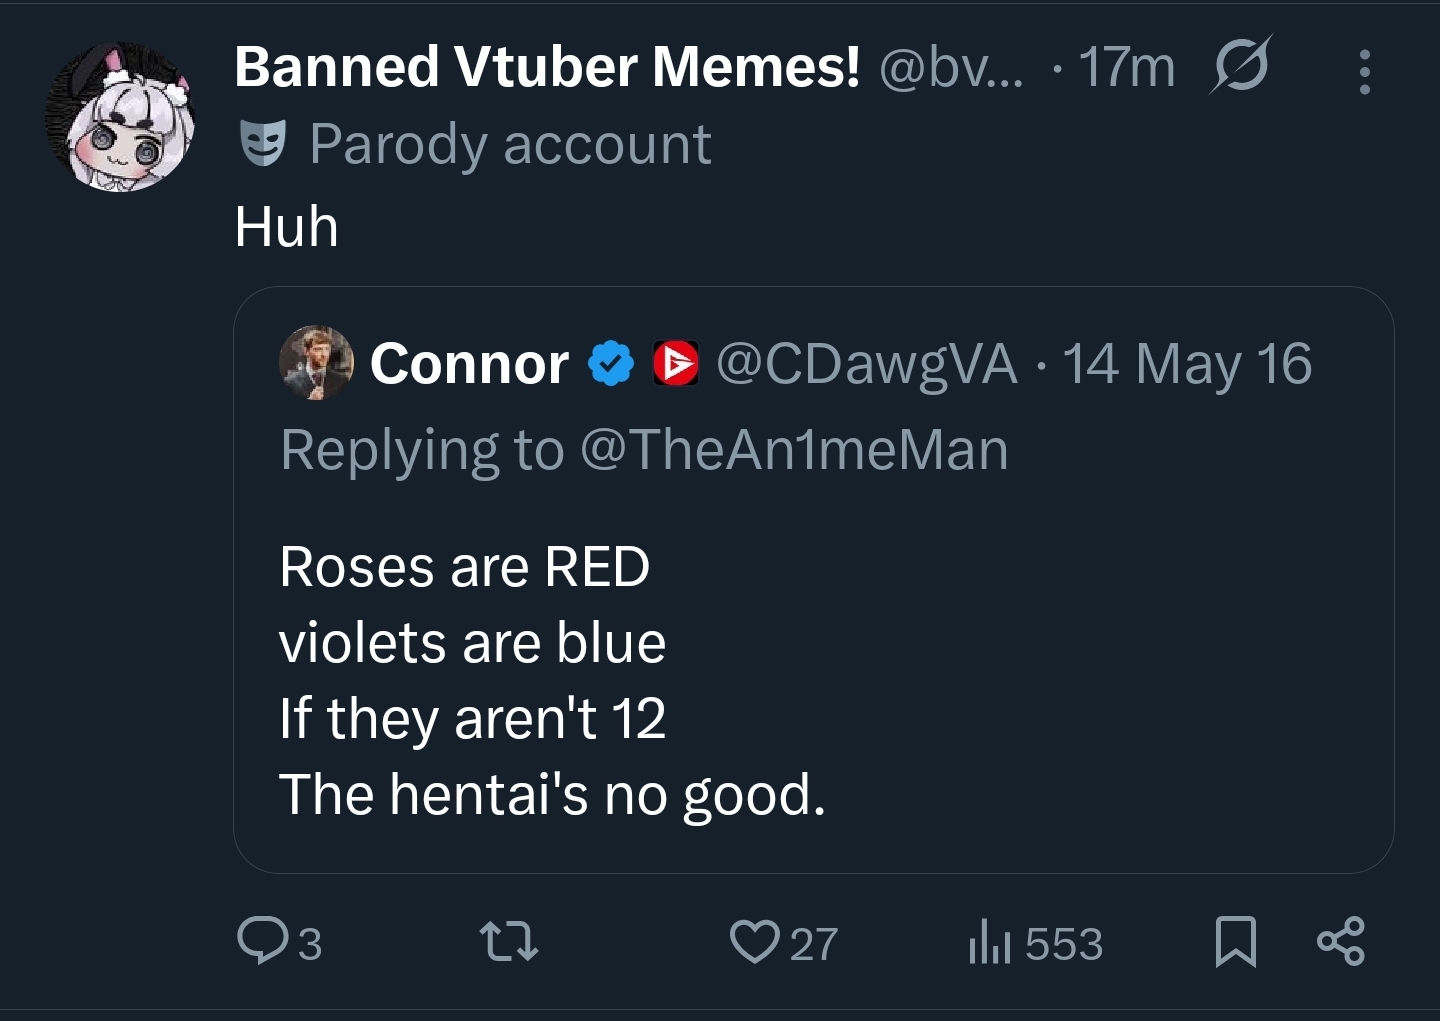
Task: Click the Parody account label
Action: pos(510,144)
